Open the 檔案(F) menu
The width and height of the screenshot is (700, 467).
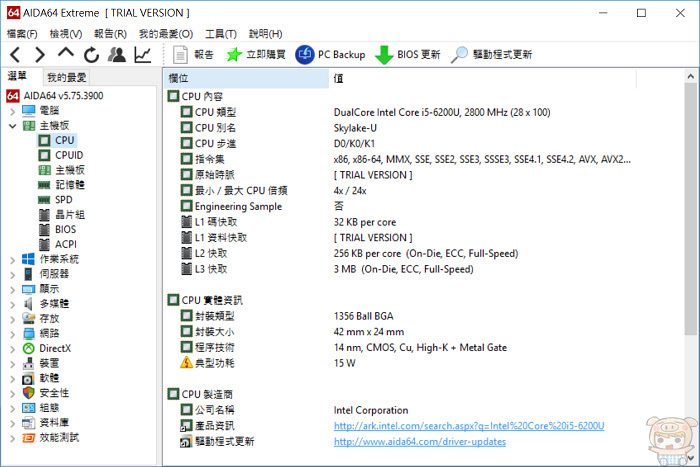pyautogui.click(x=22, y=34)
